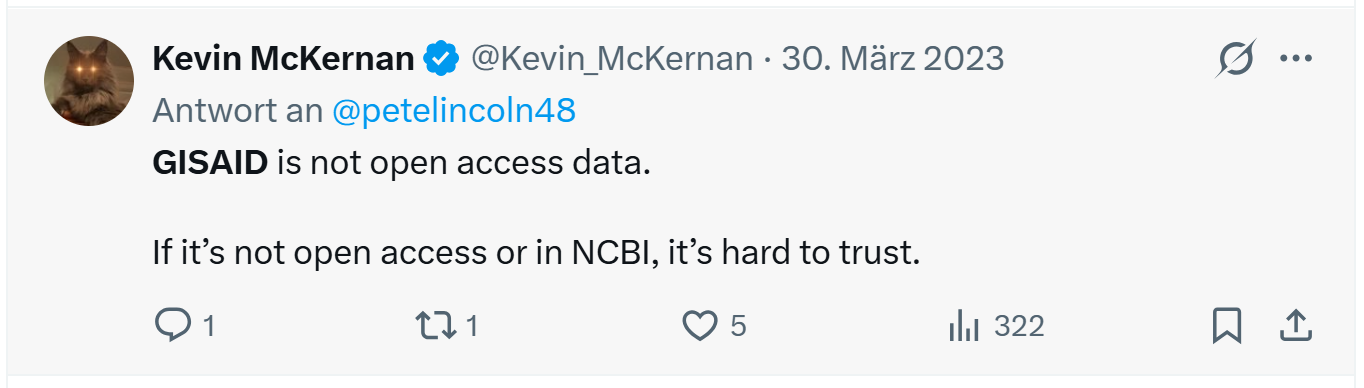
Task: Open Kevin McKernan's cat profile picture
Action: [x=89, y=81]
